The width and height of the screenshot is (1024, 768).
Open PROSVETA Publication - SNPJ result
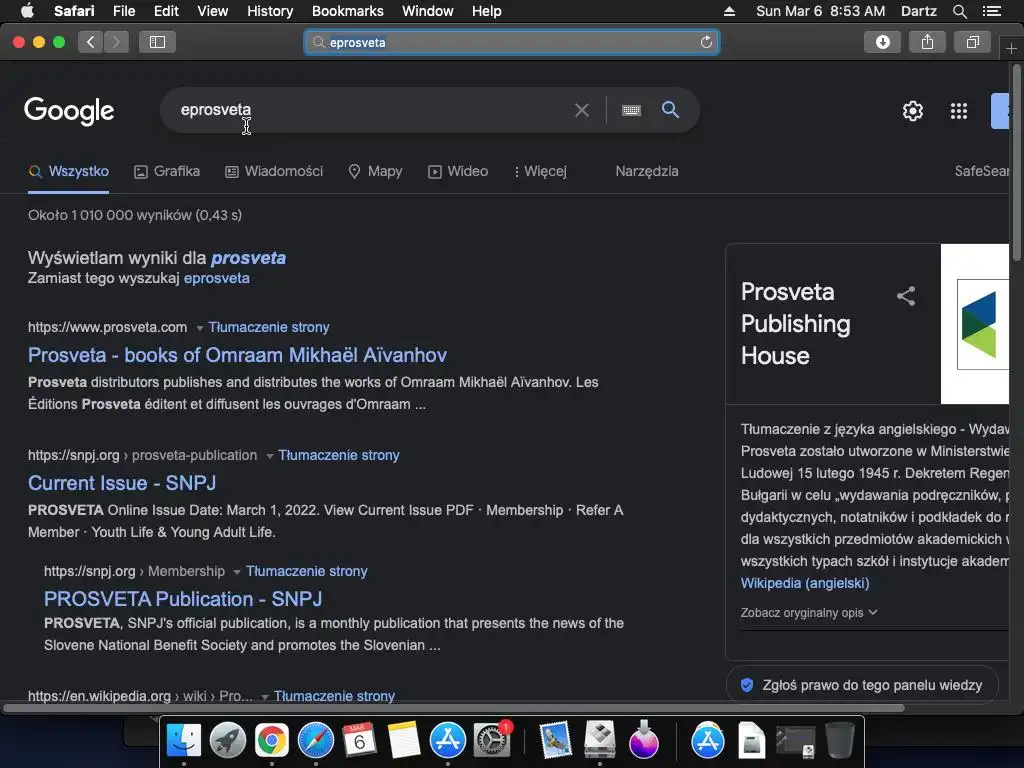pyautogui.click(x=183, y=599)
